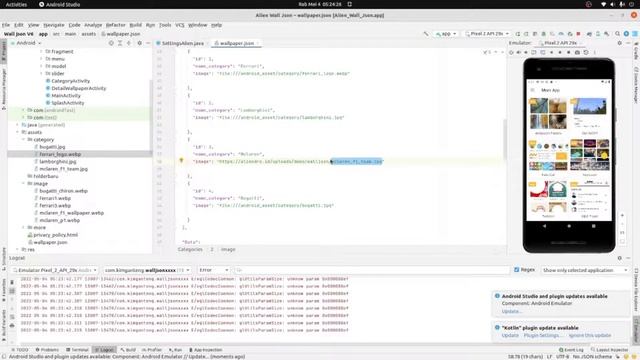The height and width of the screenshot is (360, 640).
Task: Click the Activities button in Ubuntu top bar
Action: pyautogui.click(x=16, y=4)
